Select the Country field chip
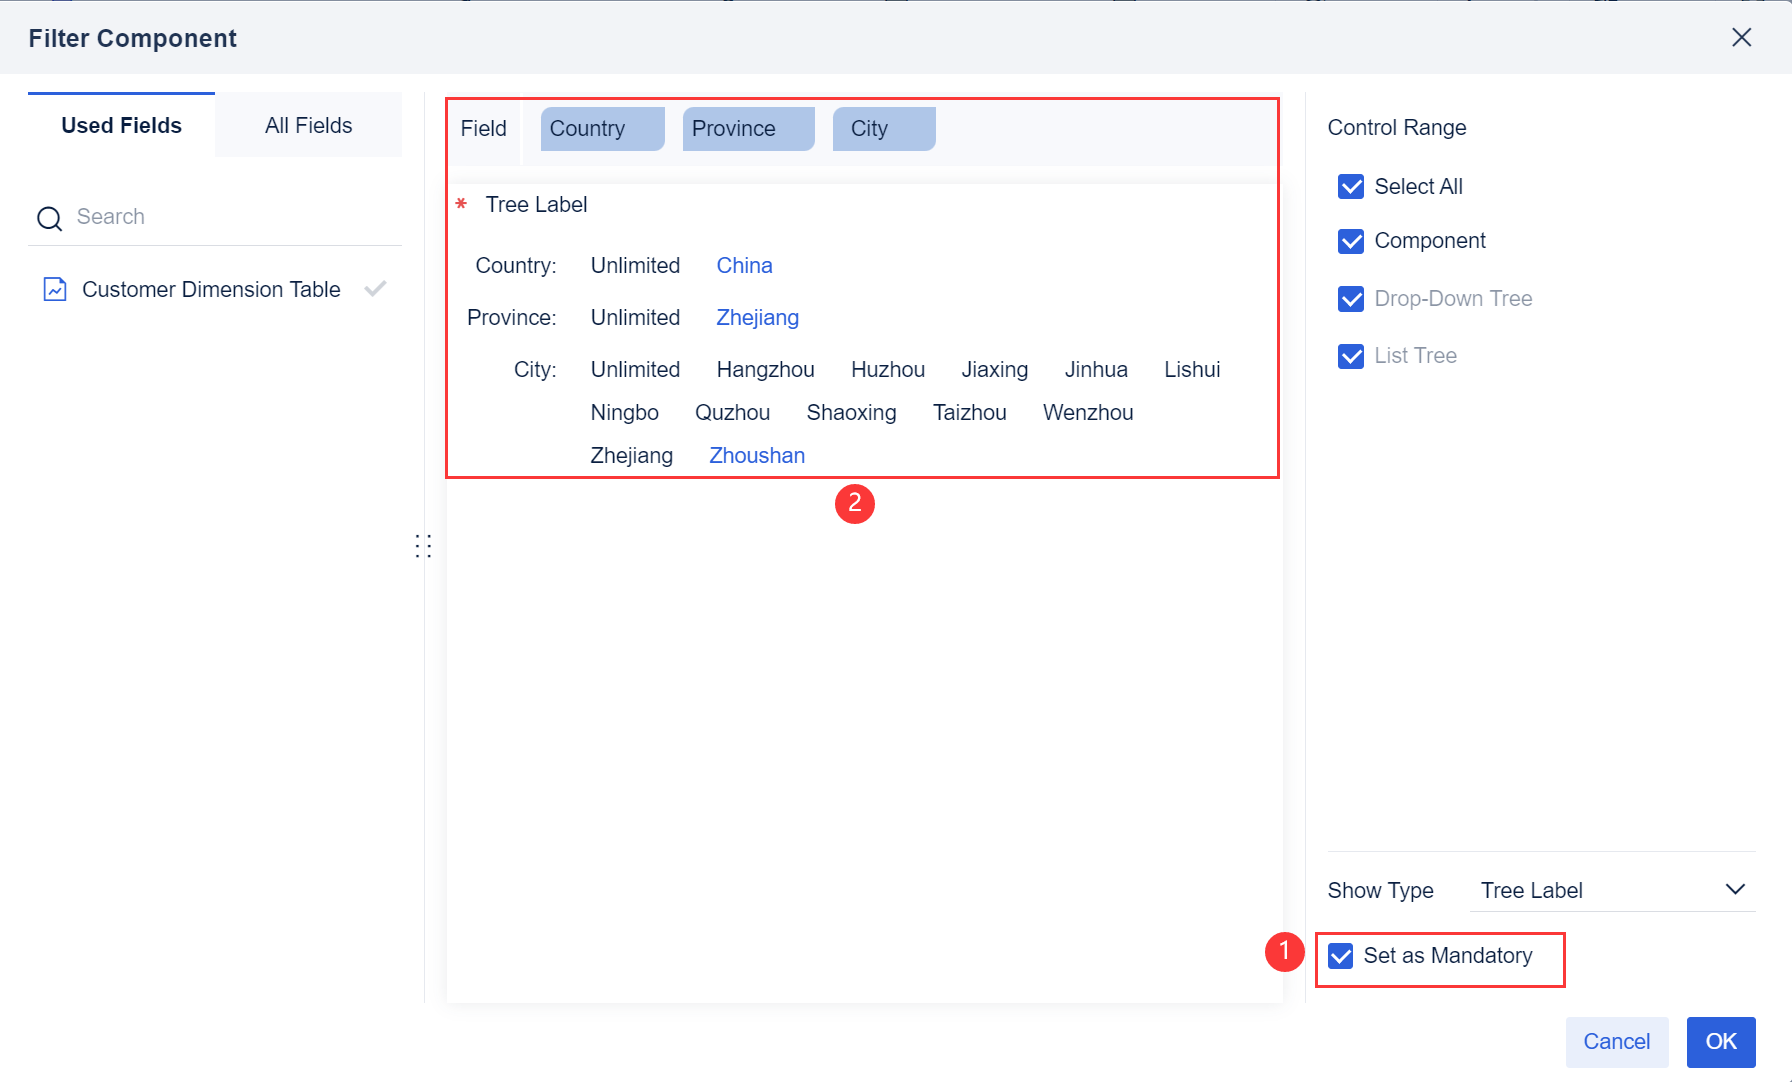 click(600, 128)
